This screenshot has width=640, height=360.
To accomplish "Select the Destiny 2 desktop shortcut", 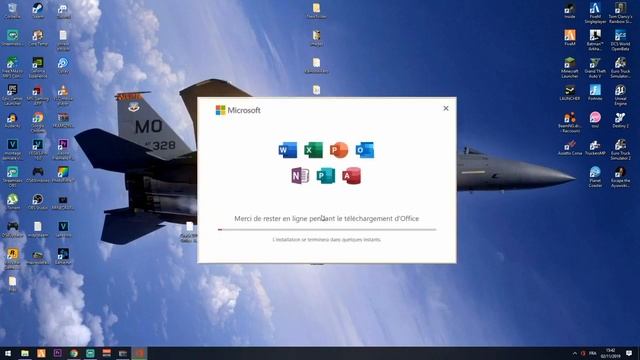I will (620, 120).
